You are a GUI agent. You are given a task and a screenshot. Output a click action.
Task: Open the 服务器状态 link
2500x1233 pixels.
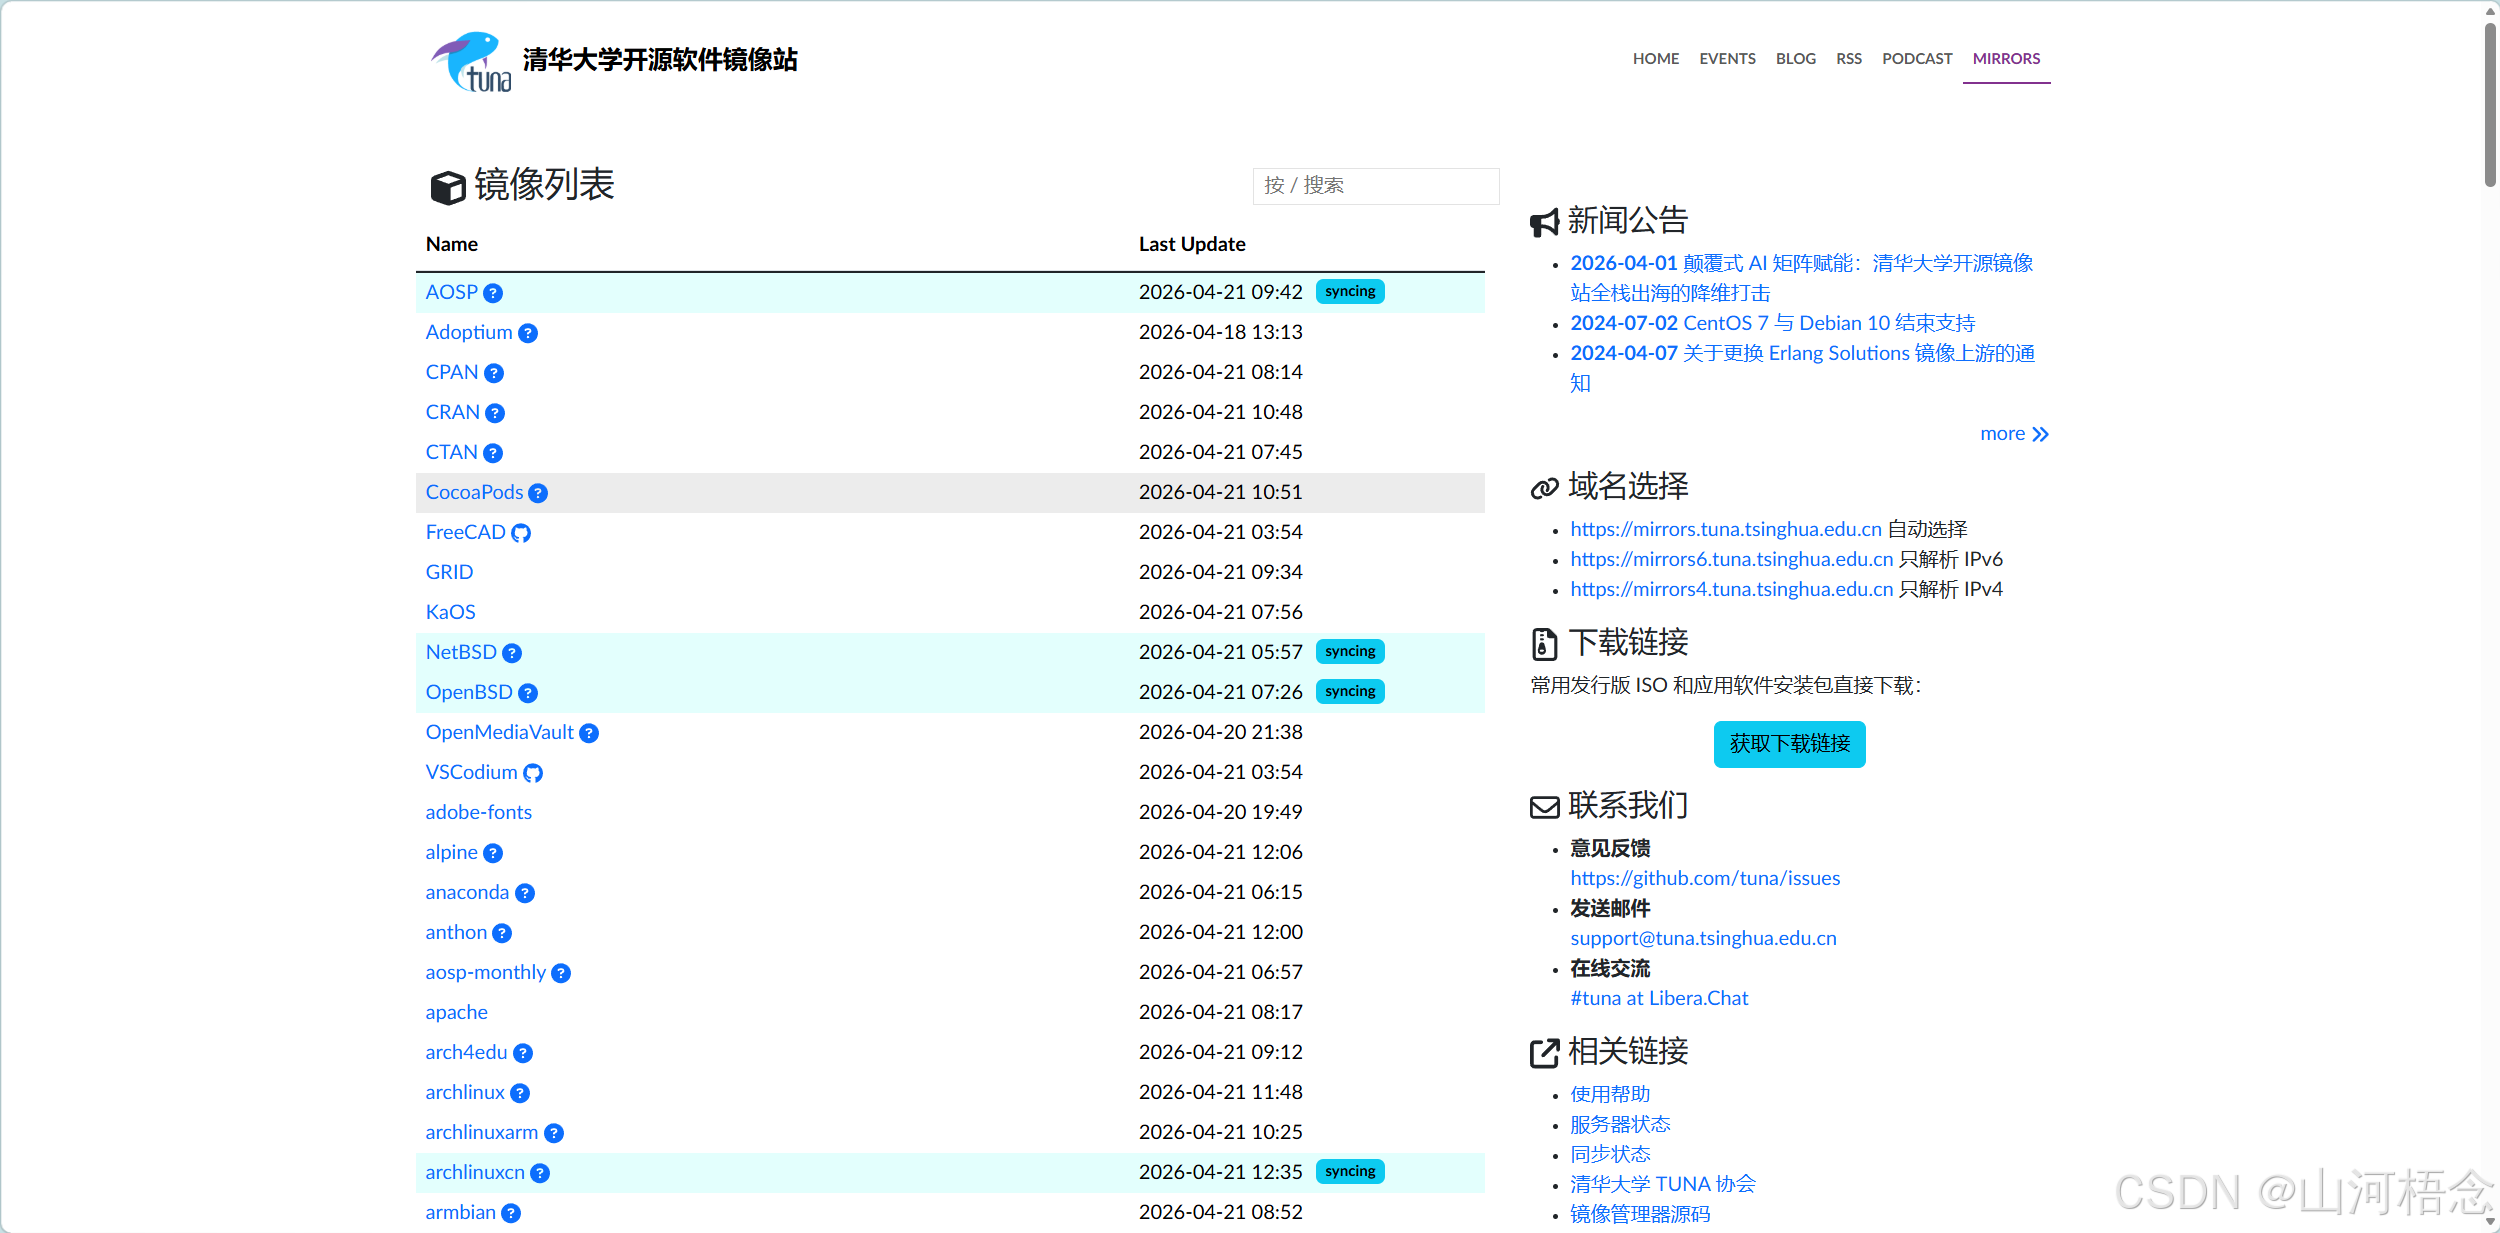1620,1124
